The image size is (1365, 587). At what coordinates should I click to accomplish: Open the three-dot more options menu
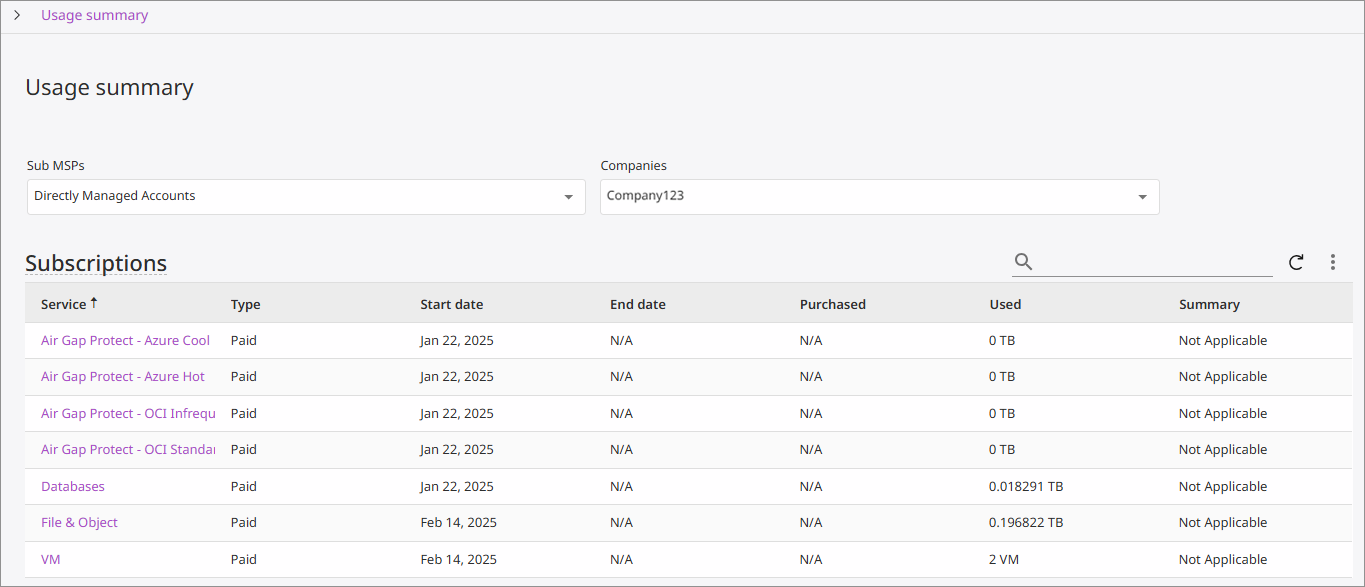(x=1332, y=262)
